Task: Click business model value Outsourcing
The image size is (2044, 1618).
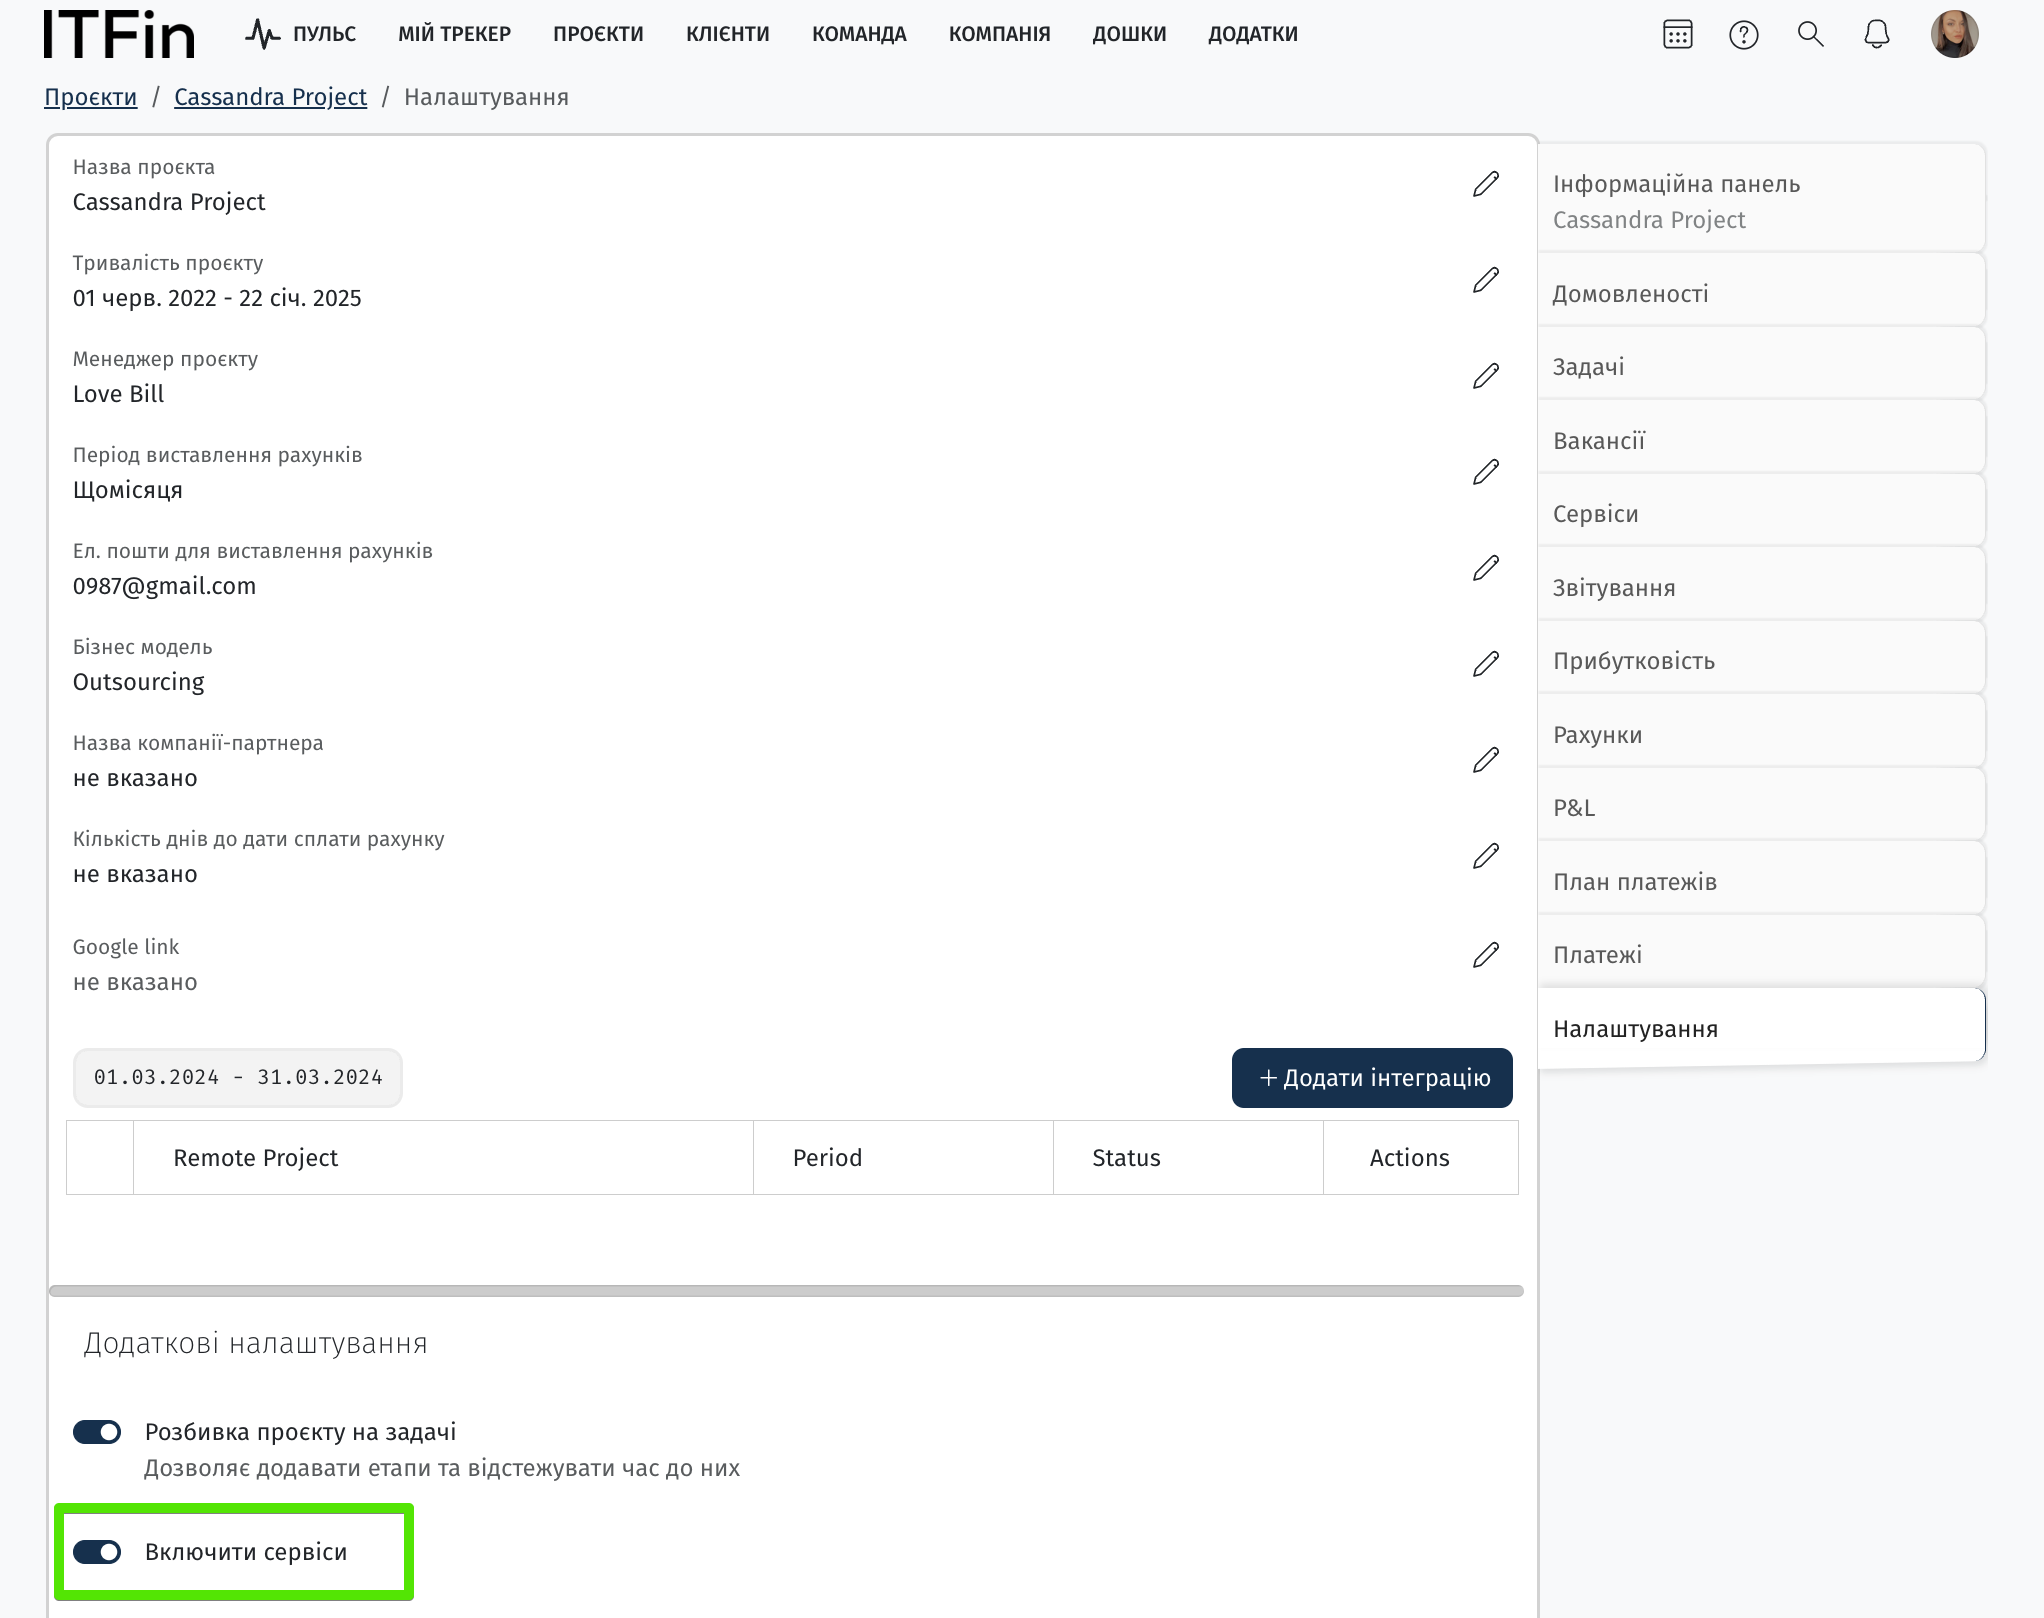Action: (138, 682)
